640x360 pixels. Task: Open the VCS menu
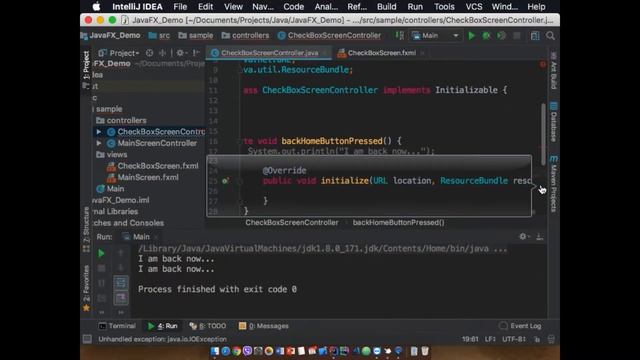473,7
